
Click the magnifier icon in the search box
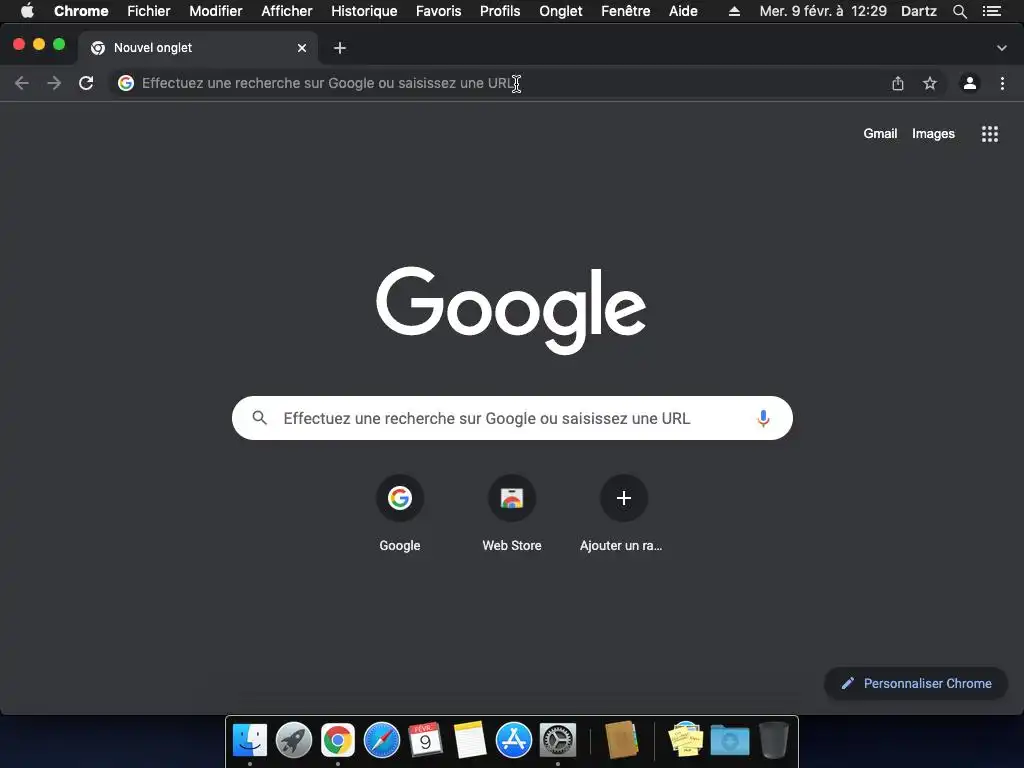pos(260,418)
